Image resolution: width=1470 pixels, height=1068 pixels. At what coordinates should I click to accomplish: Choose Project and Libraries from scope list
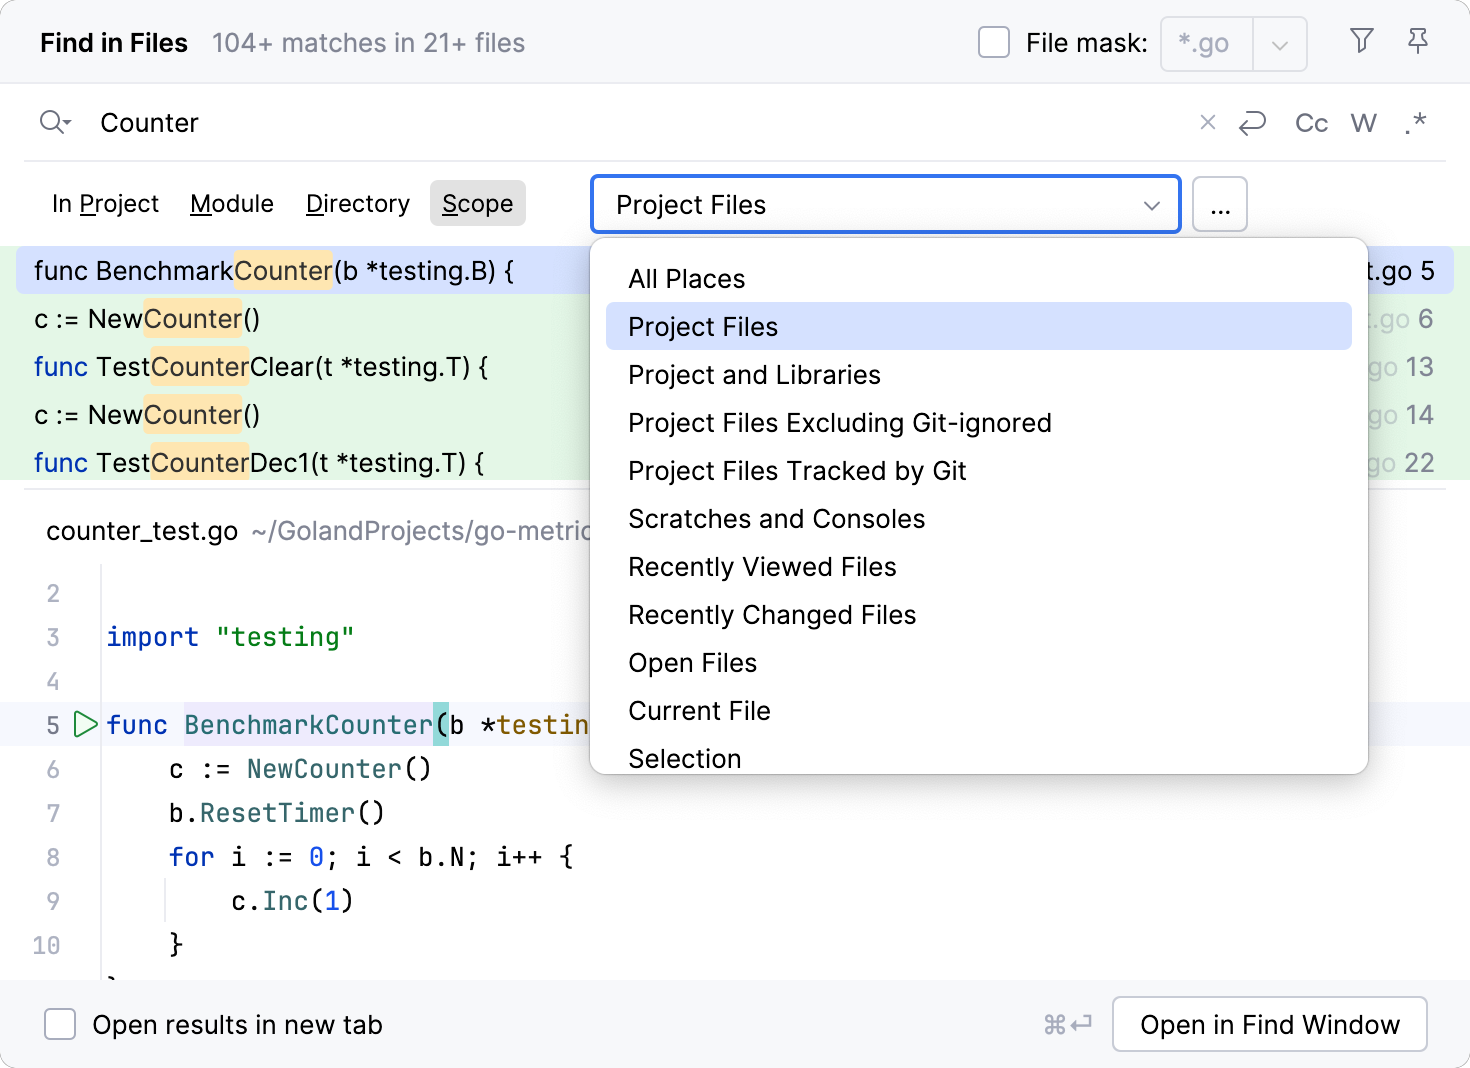point(754,375)
